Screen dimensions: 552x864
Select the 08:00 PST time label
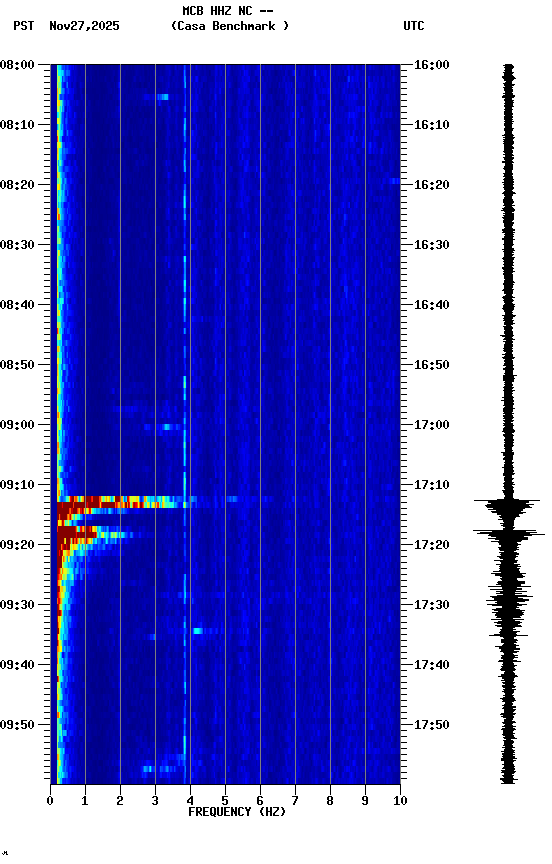point(17,65)
